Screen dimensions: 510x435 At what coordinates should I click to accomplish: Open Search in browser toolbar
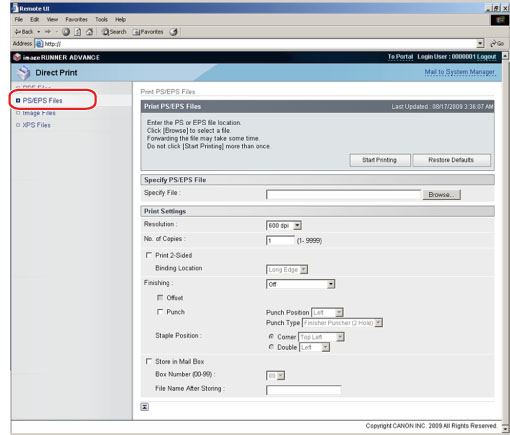point(114,32)
